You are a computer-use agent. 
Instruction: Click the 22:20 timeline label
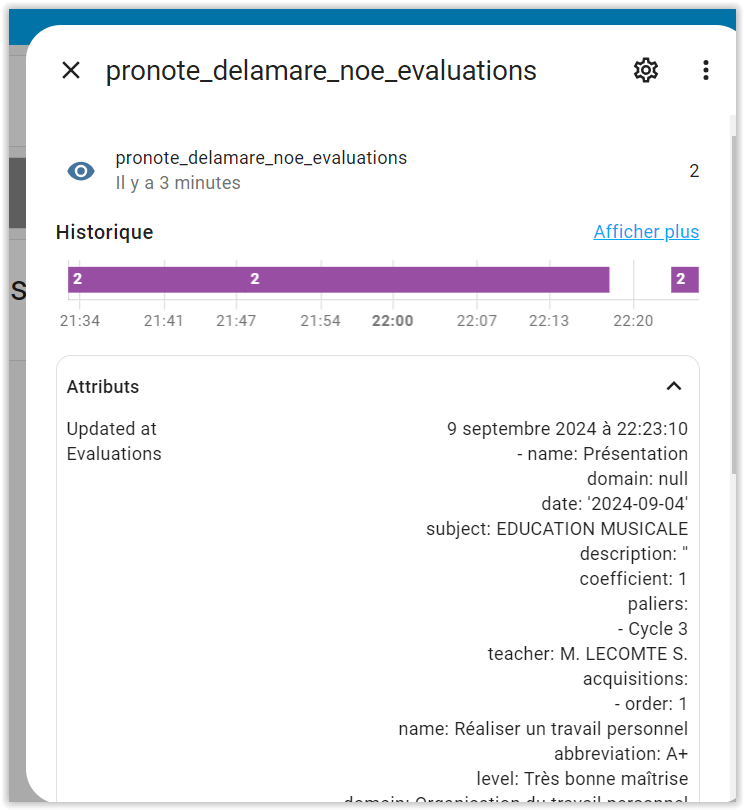click(x=633, y=321)
